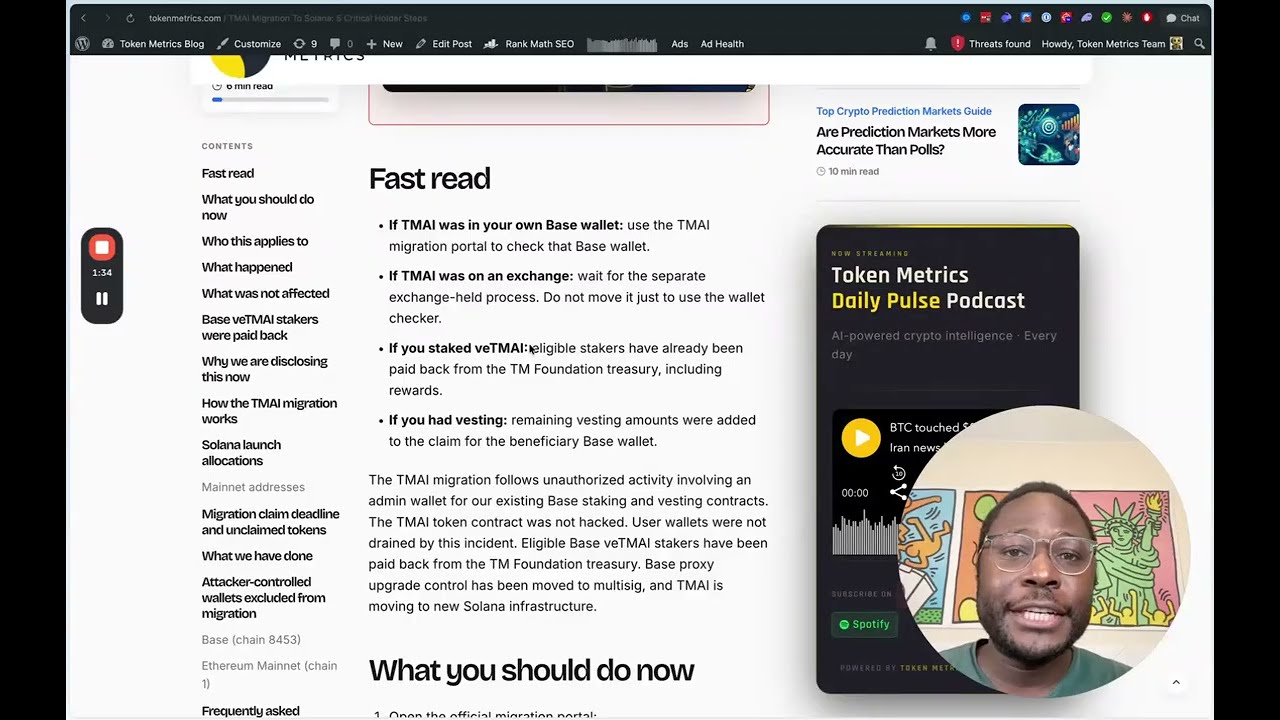1280x720 pixels.
Task: Click the podcast audio waveform
Action: [x=866, y=533]
